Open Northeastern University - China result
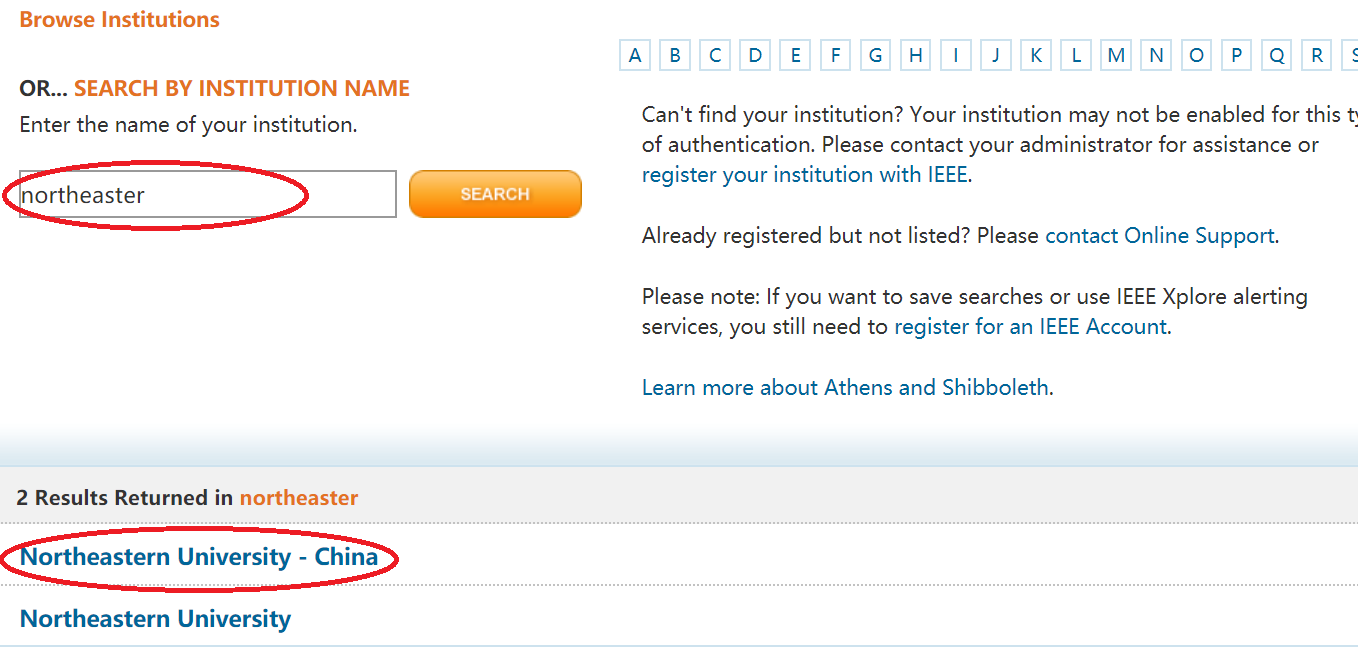The height and width of the screenshot is (658, 1358). pos(199,557)
